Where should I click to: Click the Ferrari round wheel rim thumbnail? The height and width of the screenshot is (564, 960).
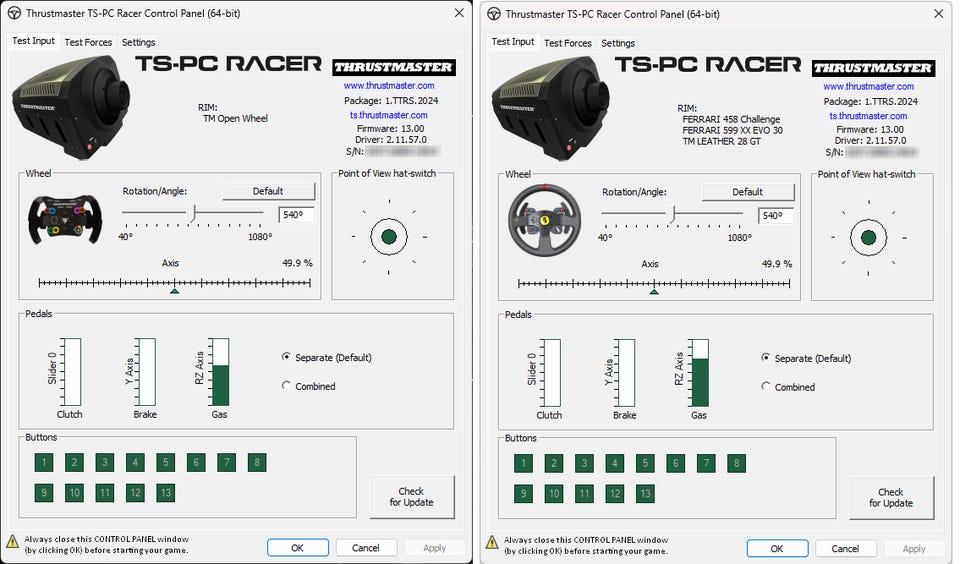click(x=544, y=220)
